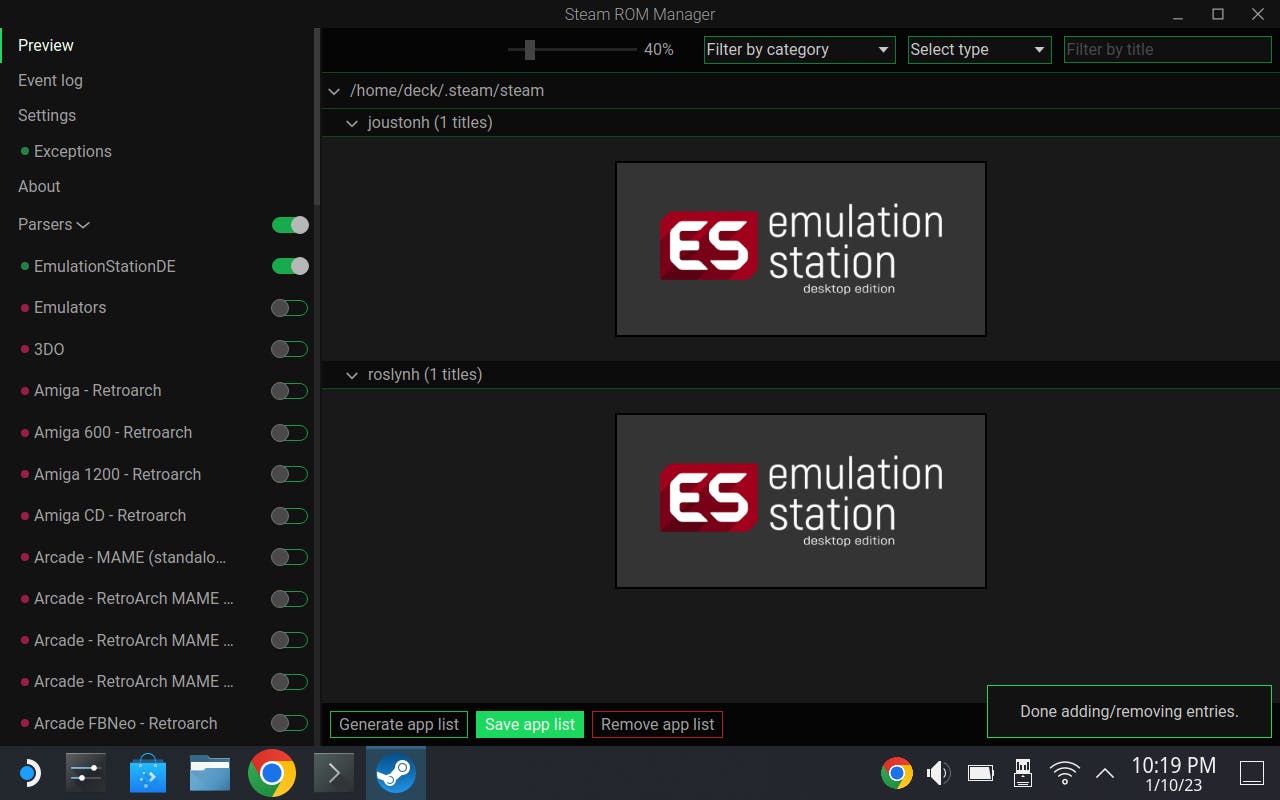Select the Amiga 1200 - Retroarch label

(118, 474)
